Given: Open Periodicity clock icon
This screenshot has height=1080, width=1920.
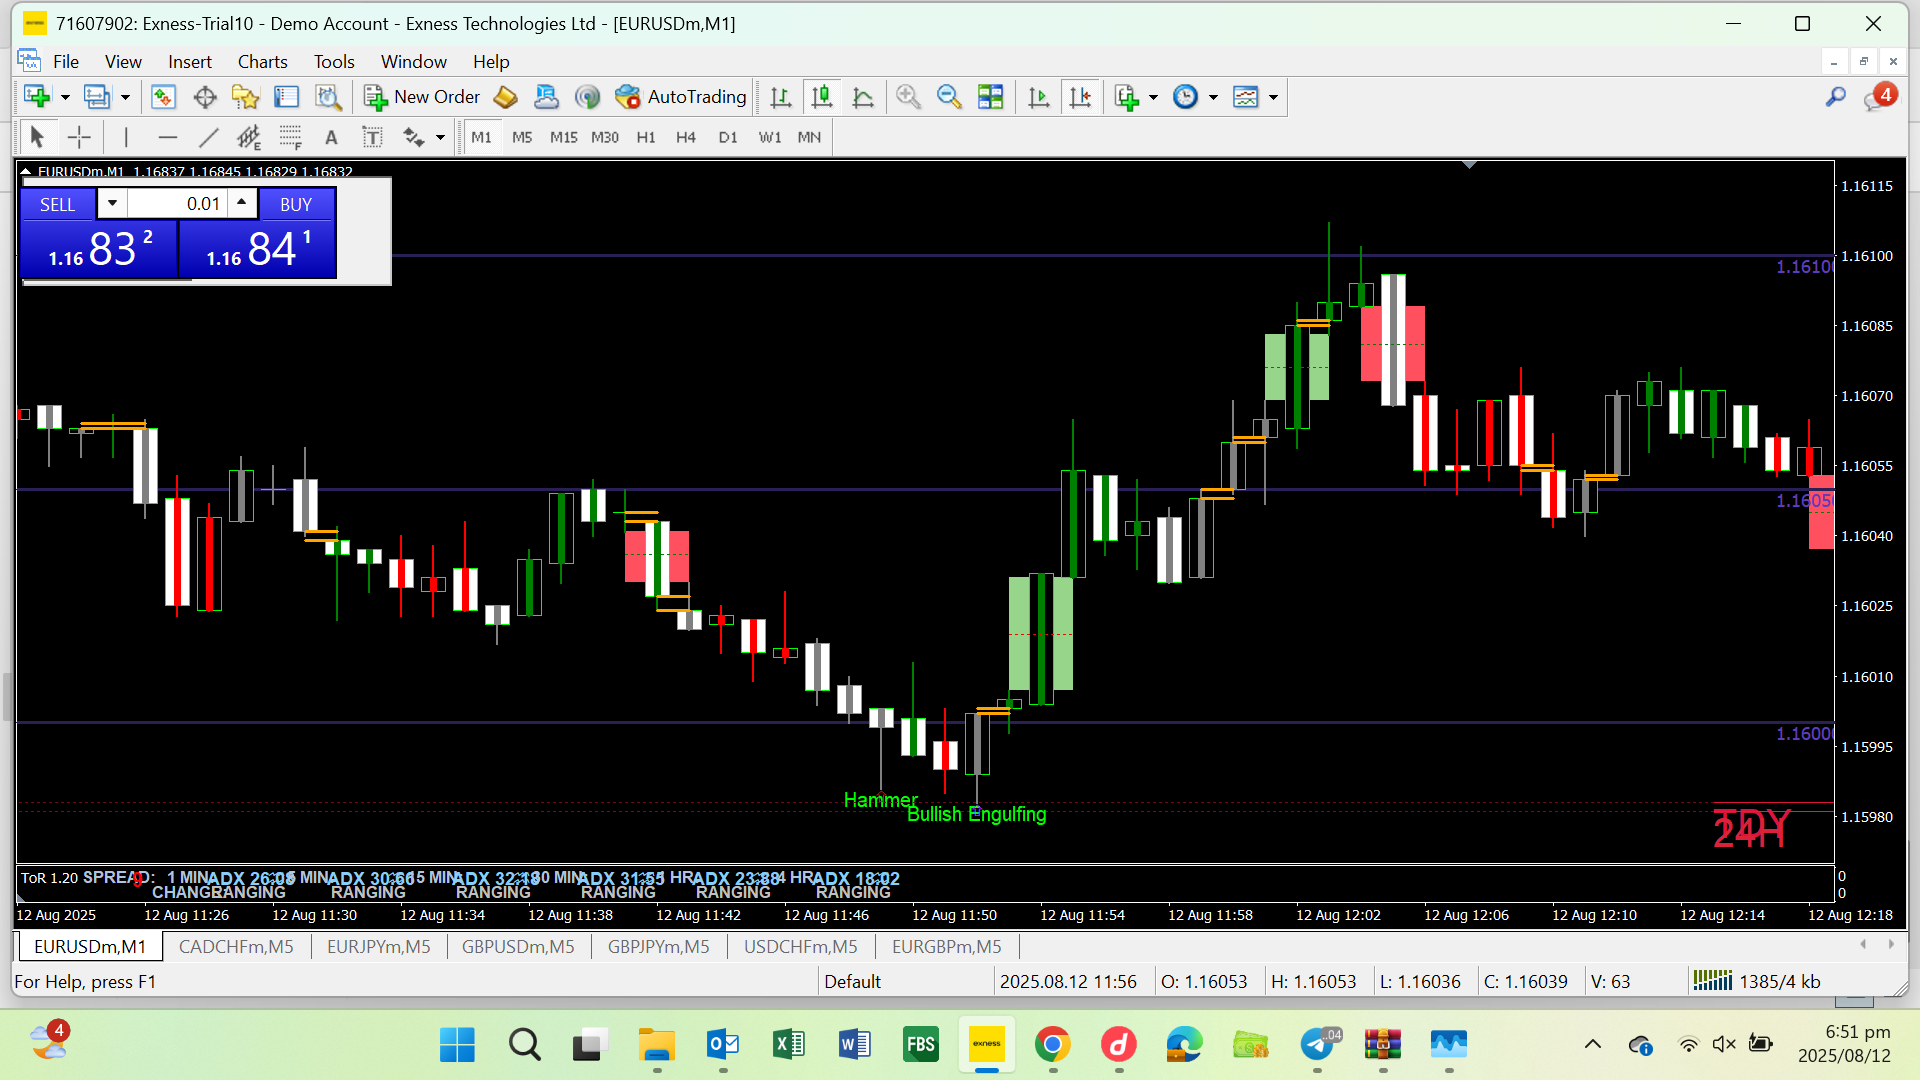Looking at the screenshot, I should pos(1186,97).
